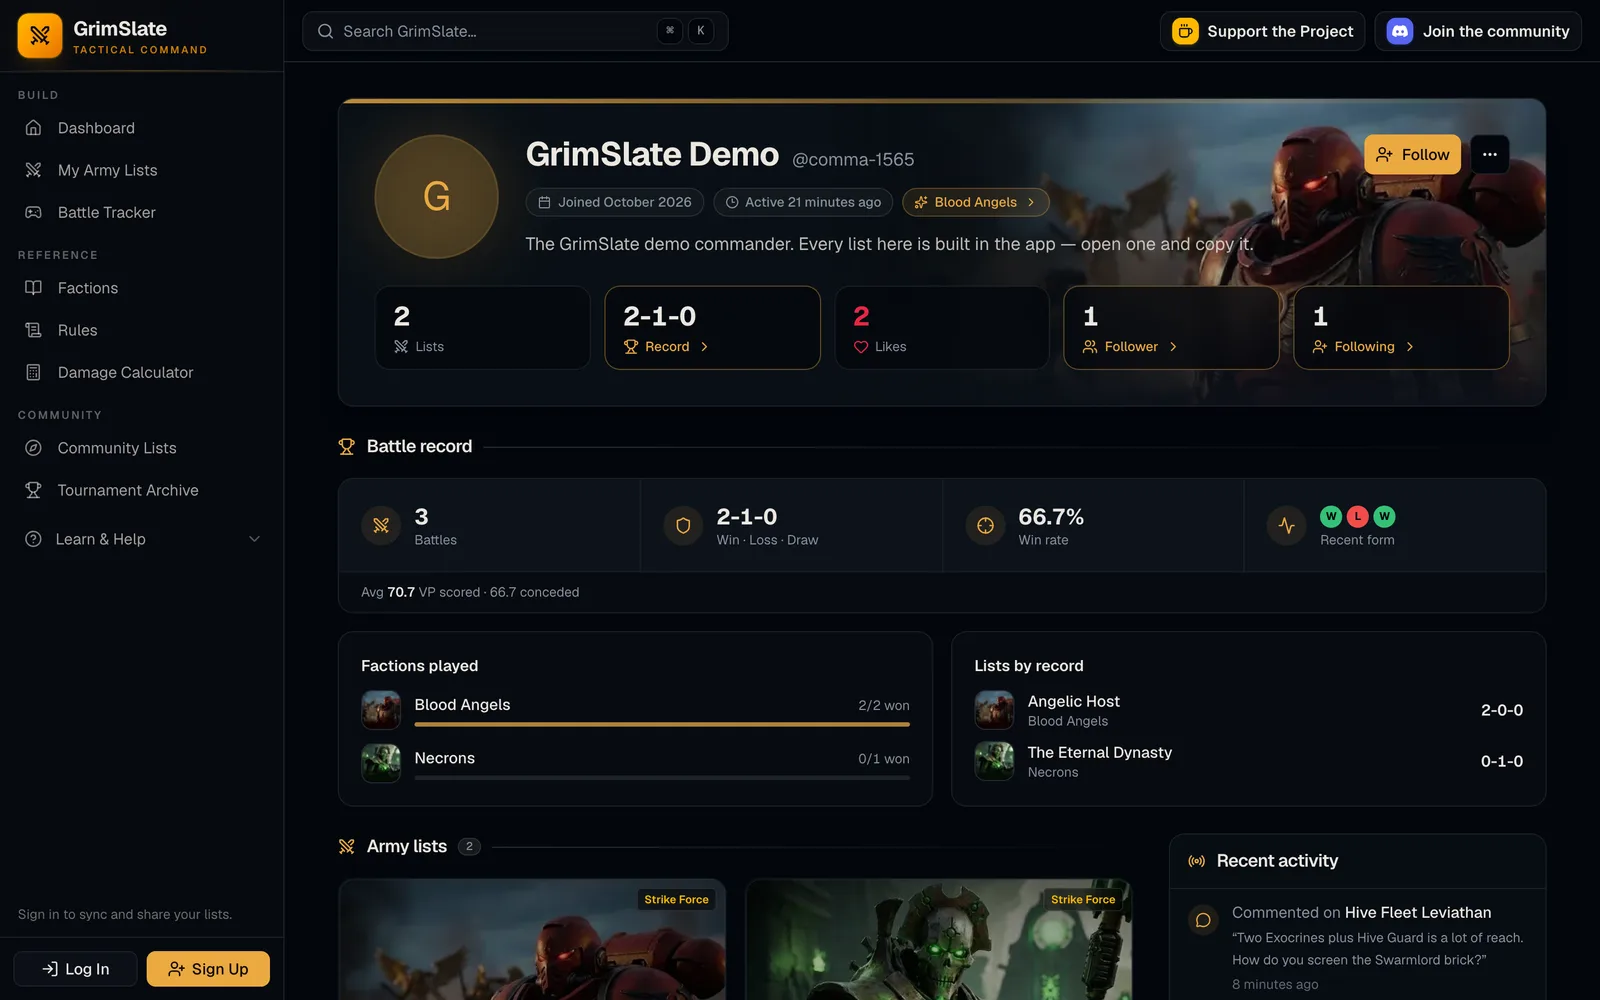The width and height of the screenshot is (1600, 1000).
Task: Click the comment bubble icon on Hive Fleet activity
Action: 1203,920
